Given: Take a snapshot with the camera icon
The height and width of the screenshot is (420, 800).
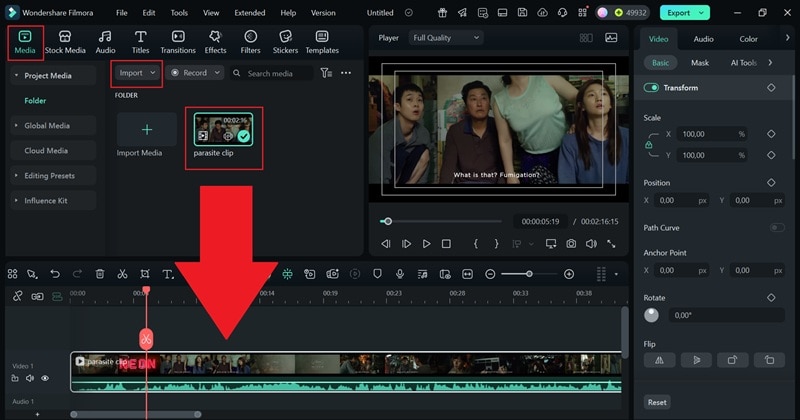Looking at the screenshot, I should (571, 244).
